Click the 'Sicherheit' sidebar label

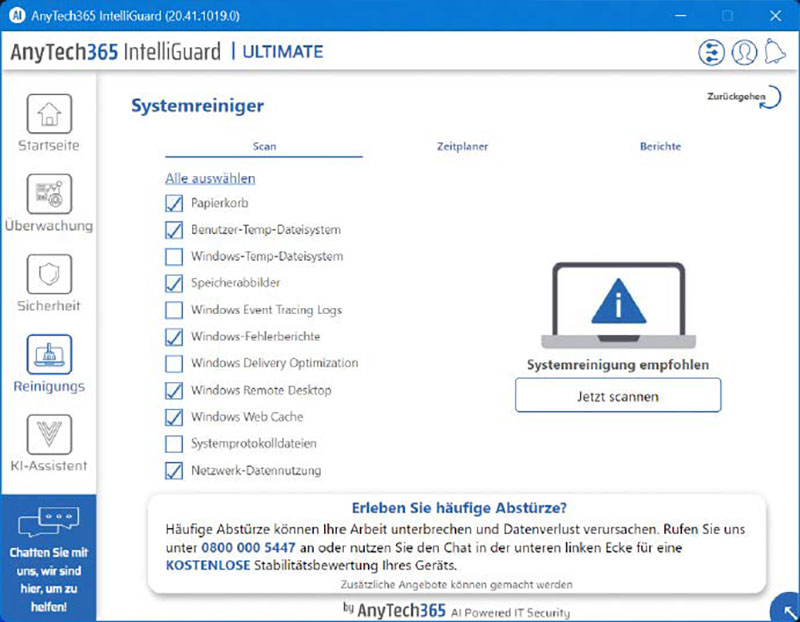click(x=49, y=306)
